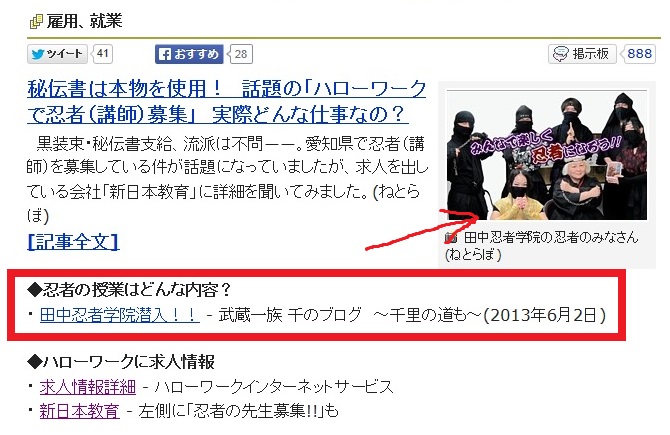Click the camera icon next to the photo caption
Image resolution: width=670 pixels, height=435 pixels.
click(450, 237)
